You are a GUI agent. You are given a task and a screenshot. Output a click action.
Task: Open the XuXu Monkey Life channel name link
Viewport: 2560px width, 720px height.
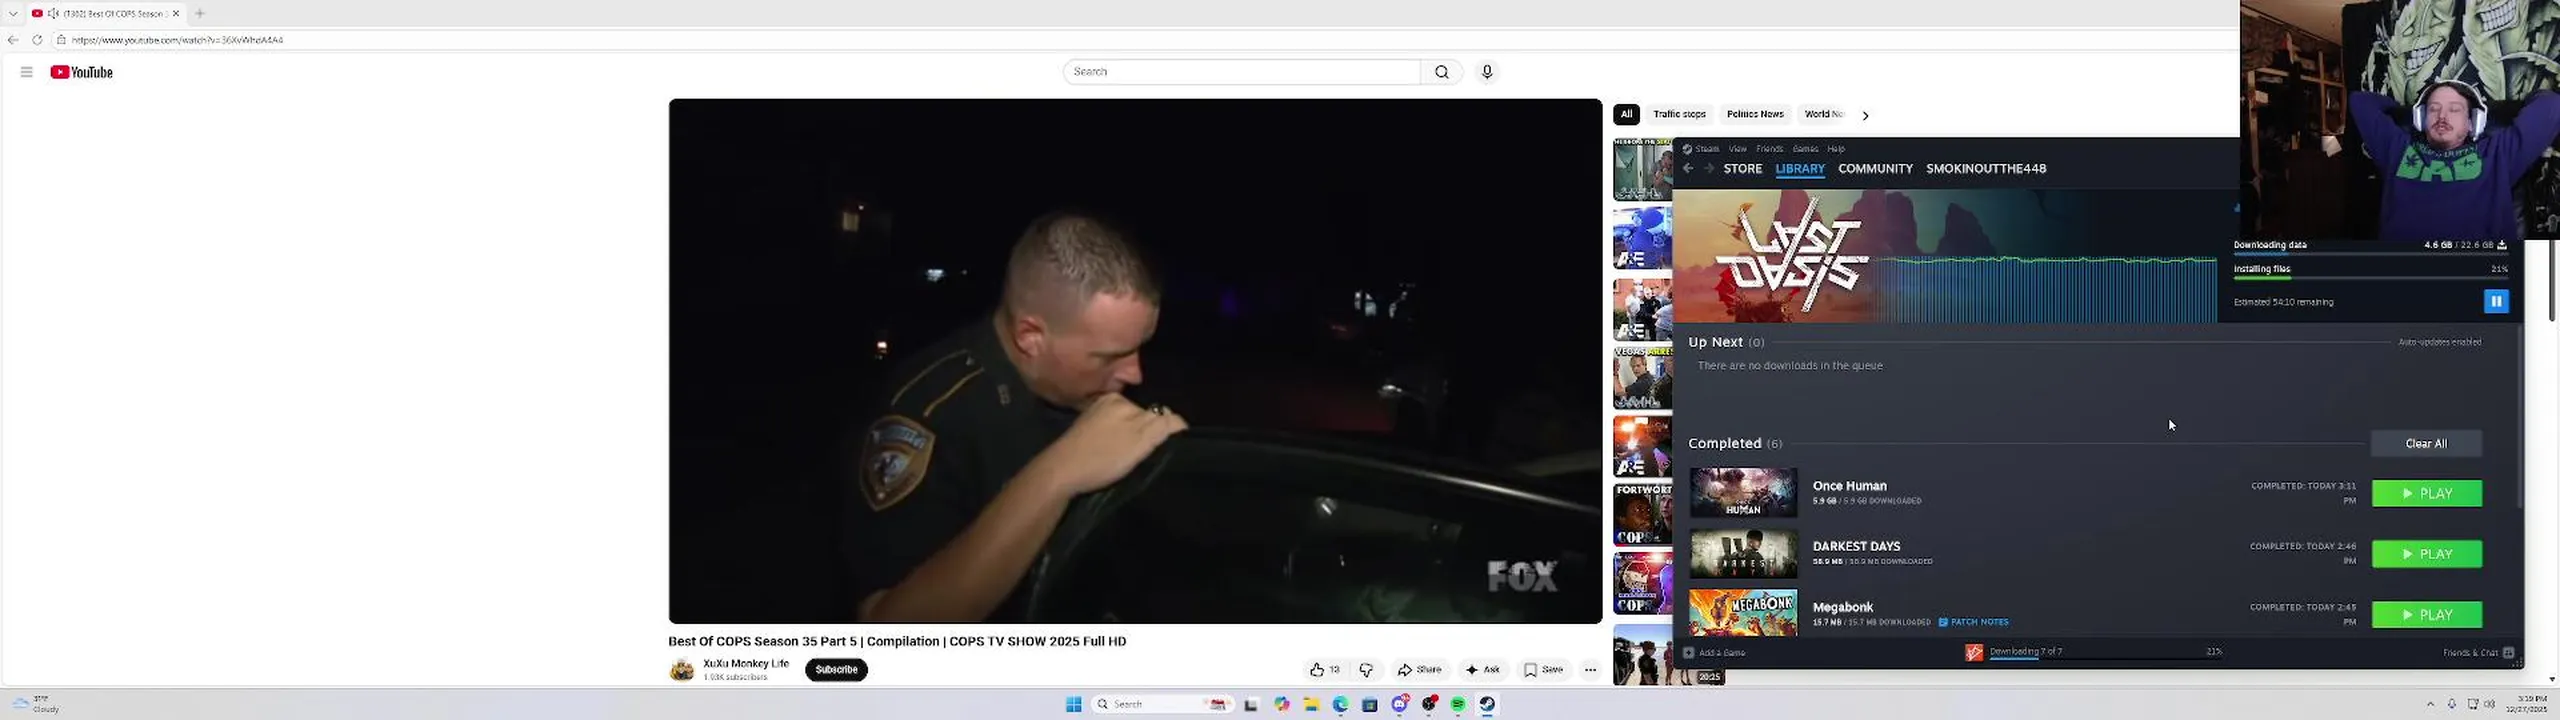(745, 664)
